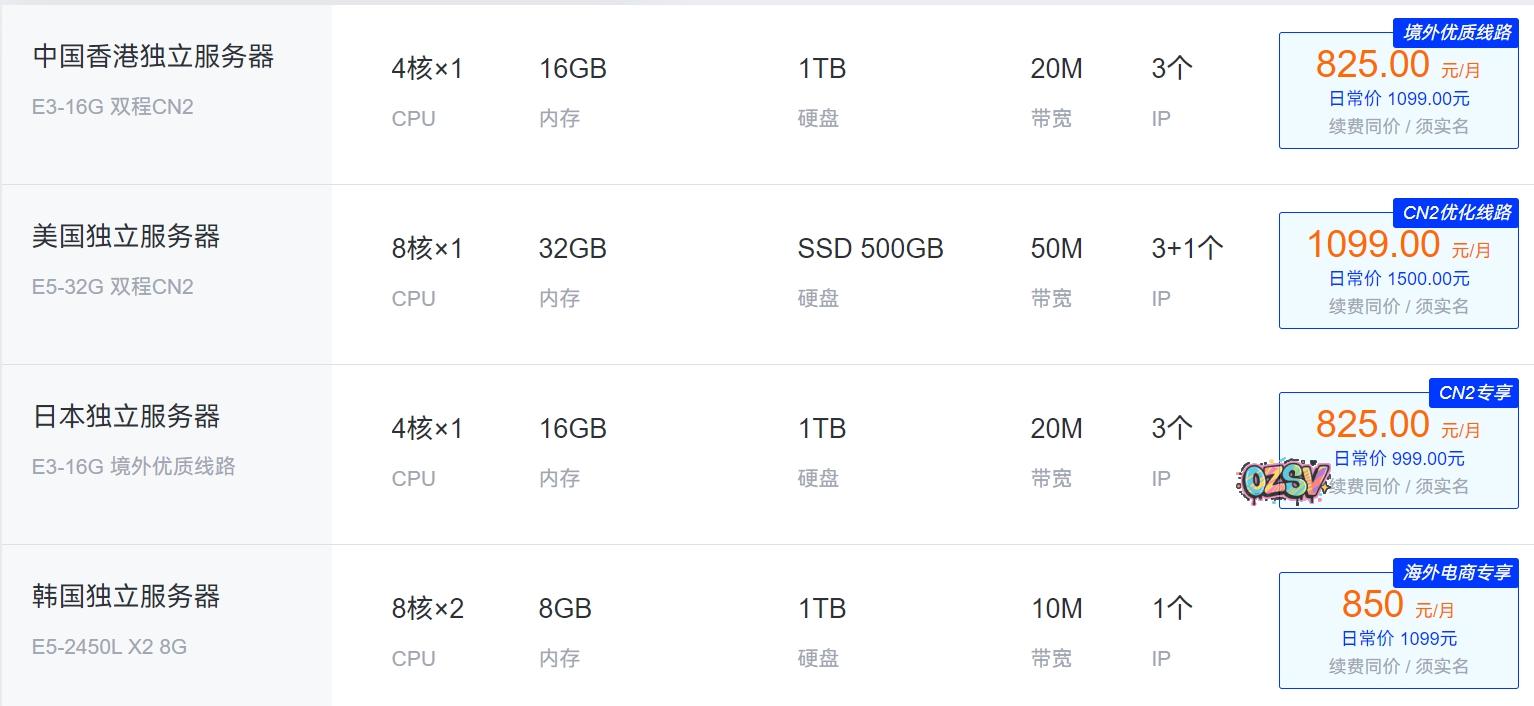
Task: Click the E3-16G 双程CN2 subtitle
Action: point(113,107)
